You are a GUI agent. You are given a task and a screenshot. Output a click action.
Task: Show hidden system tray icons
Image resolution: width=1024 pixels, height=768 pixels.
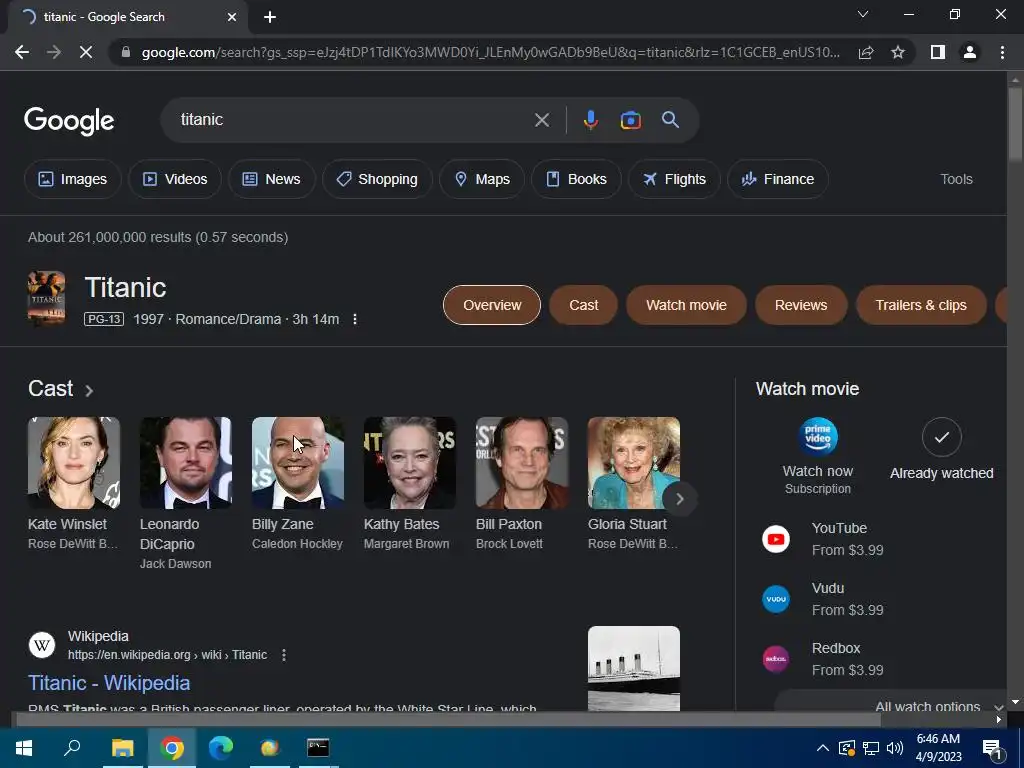tap(823, 748)
